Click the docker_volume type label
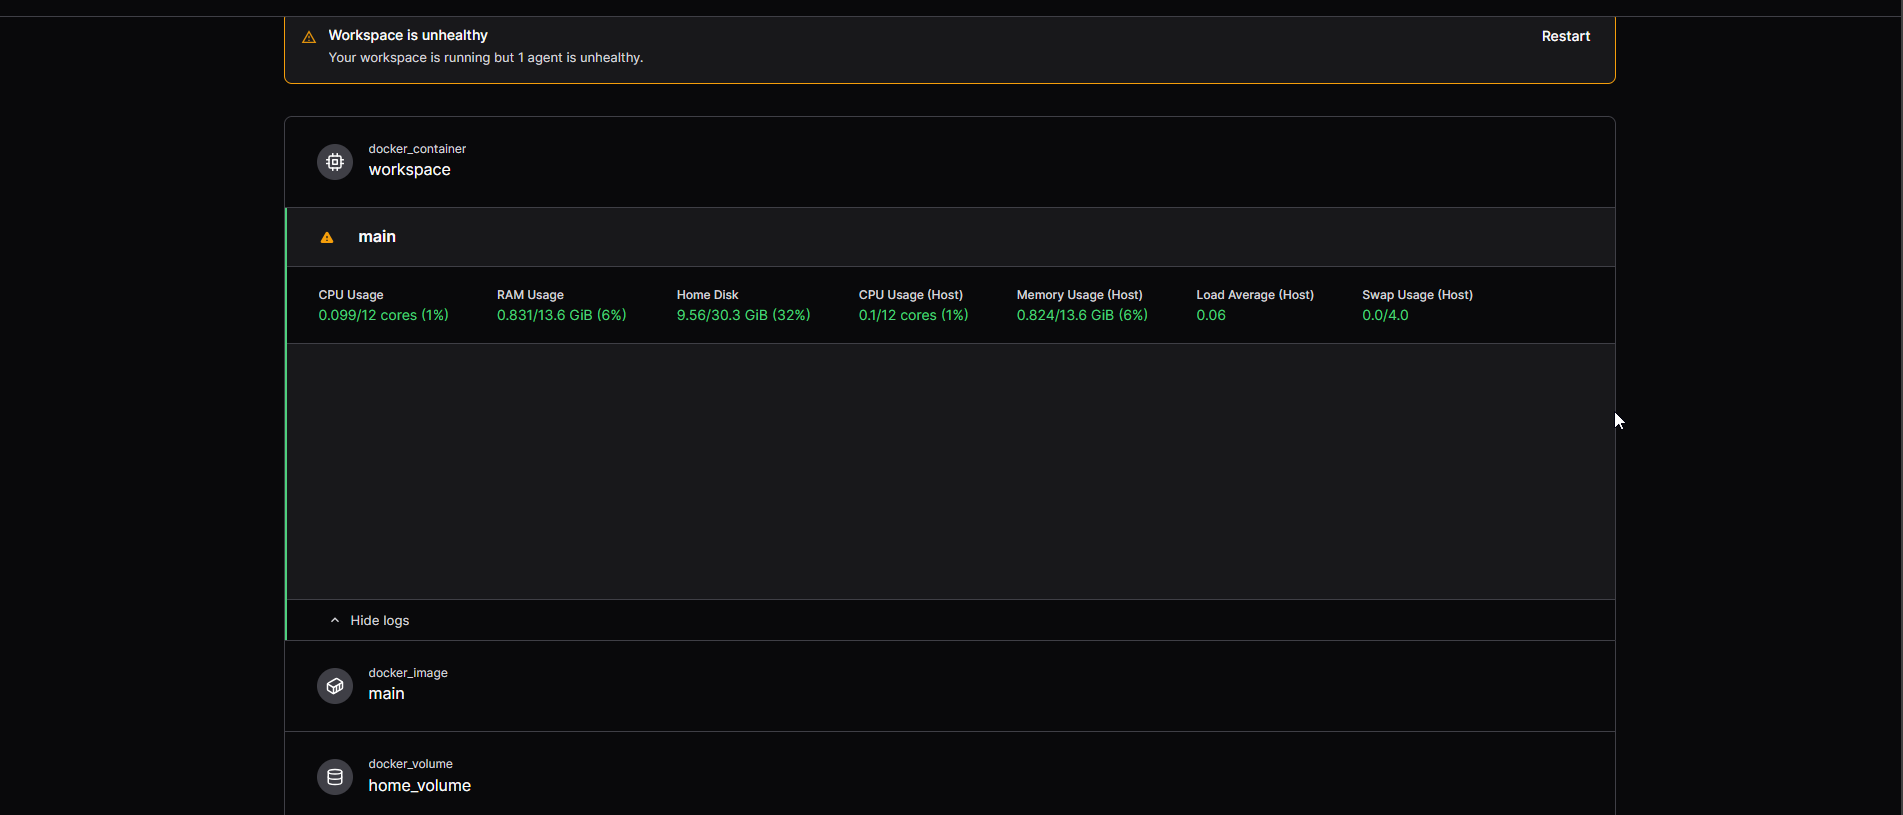 [410, 764]
